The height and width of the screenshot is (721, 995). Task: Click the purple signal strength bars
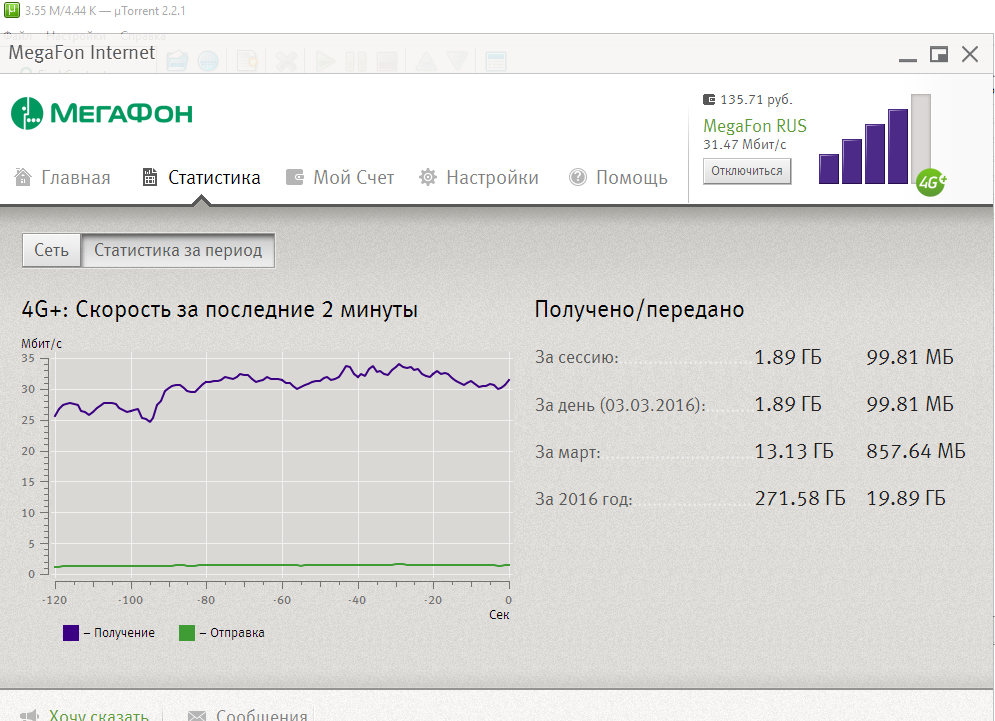tap(874, 140)
